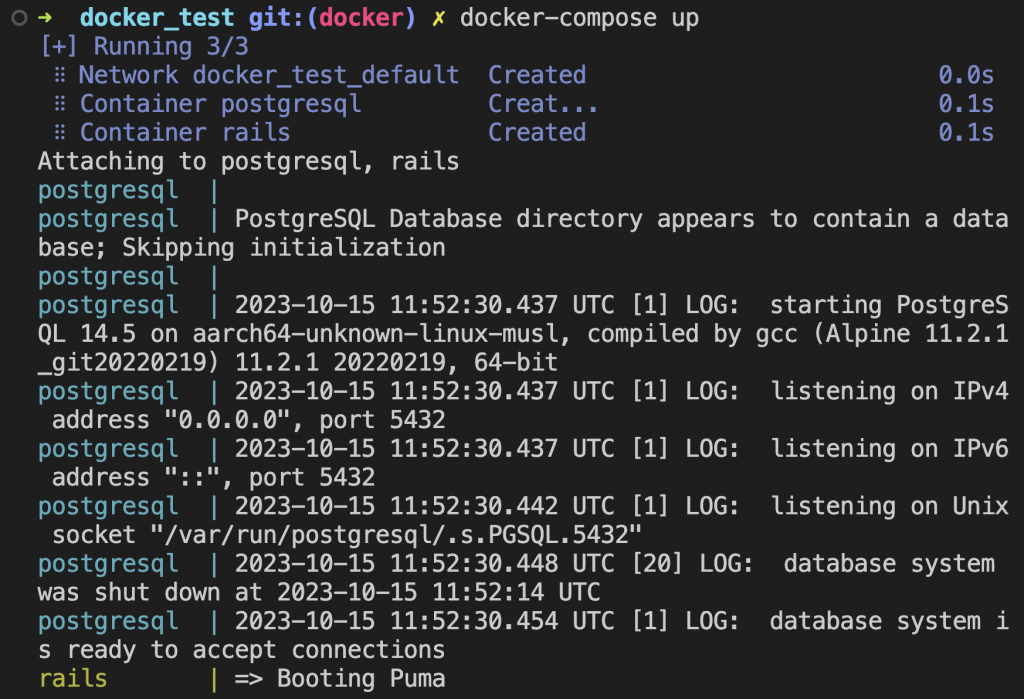Screen dimensions: 1024x699
Task: Click the docker-compose up command text
Action: pos(579,18)
